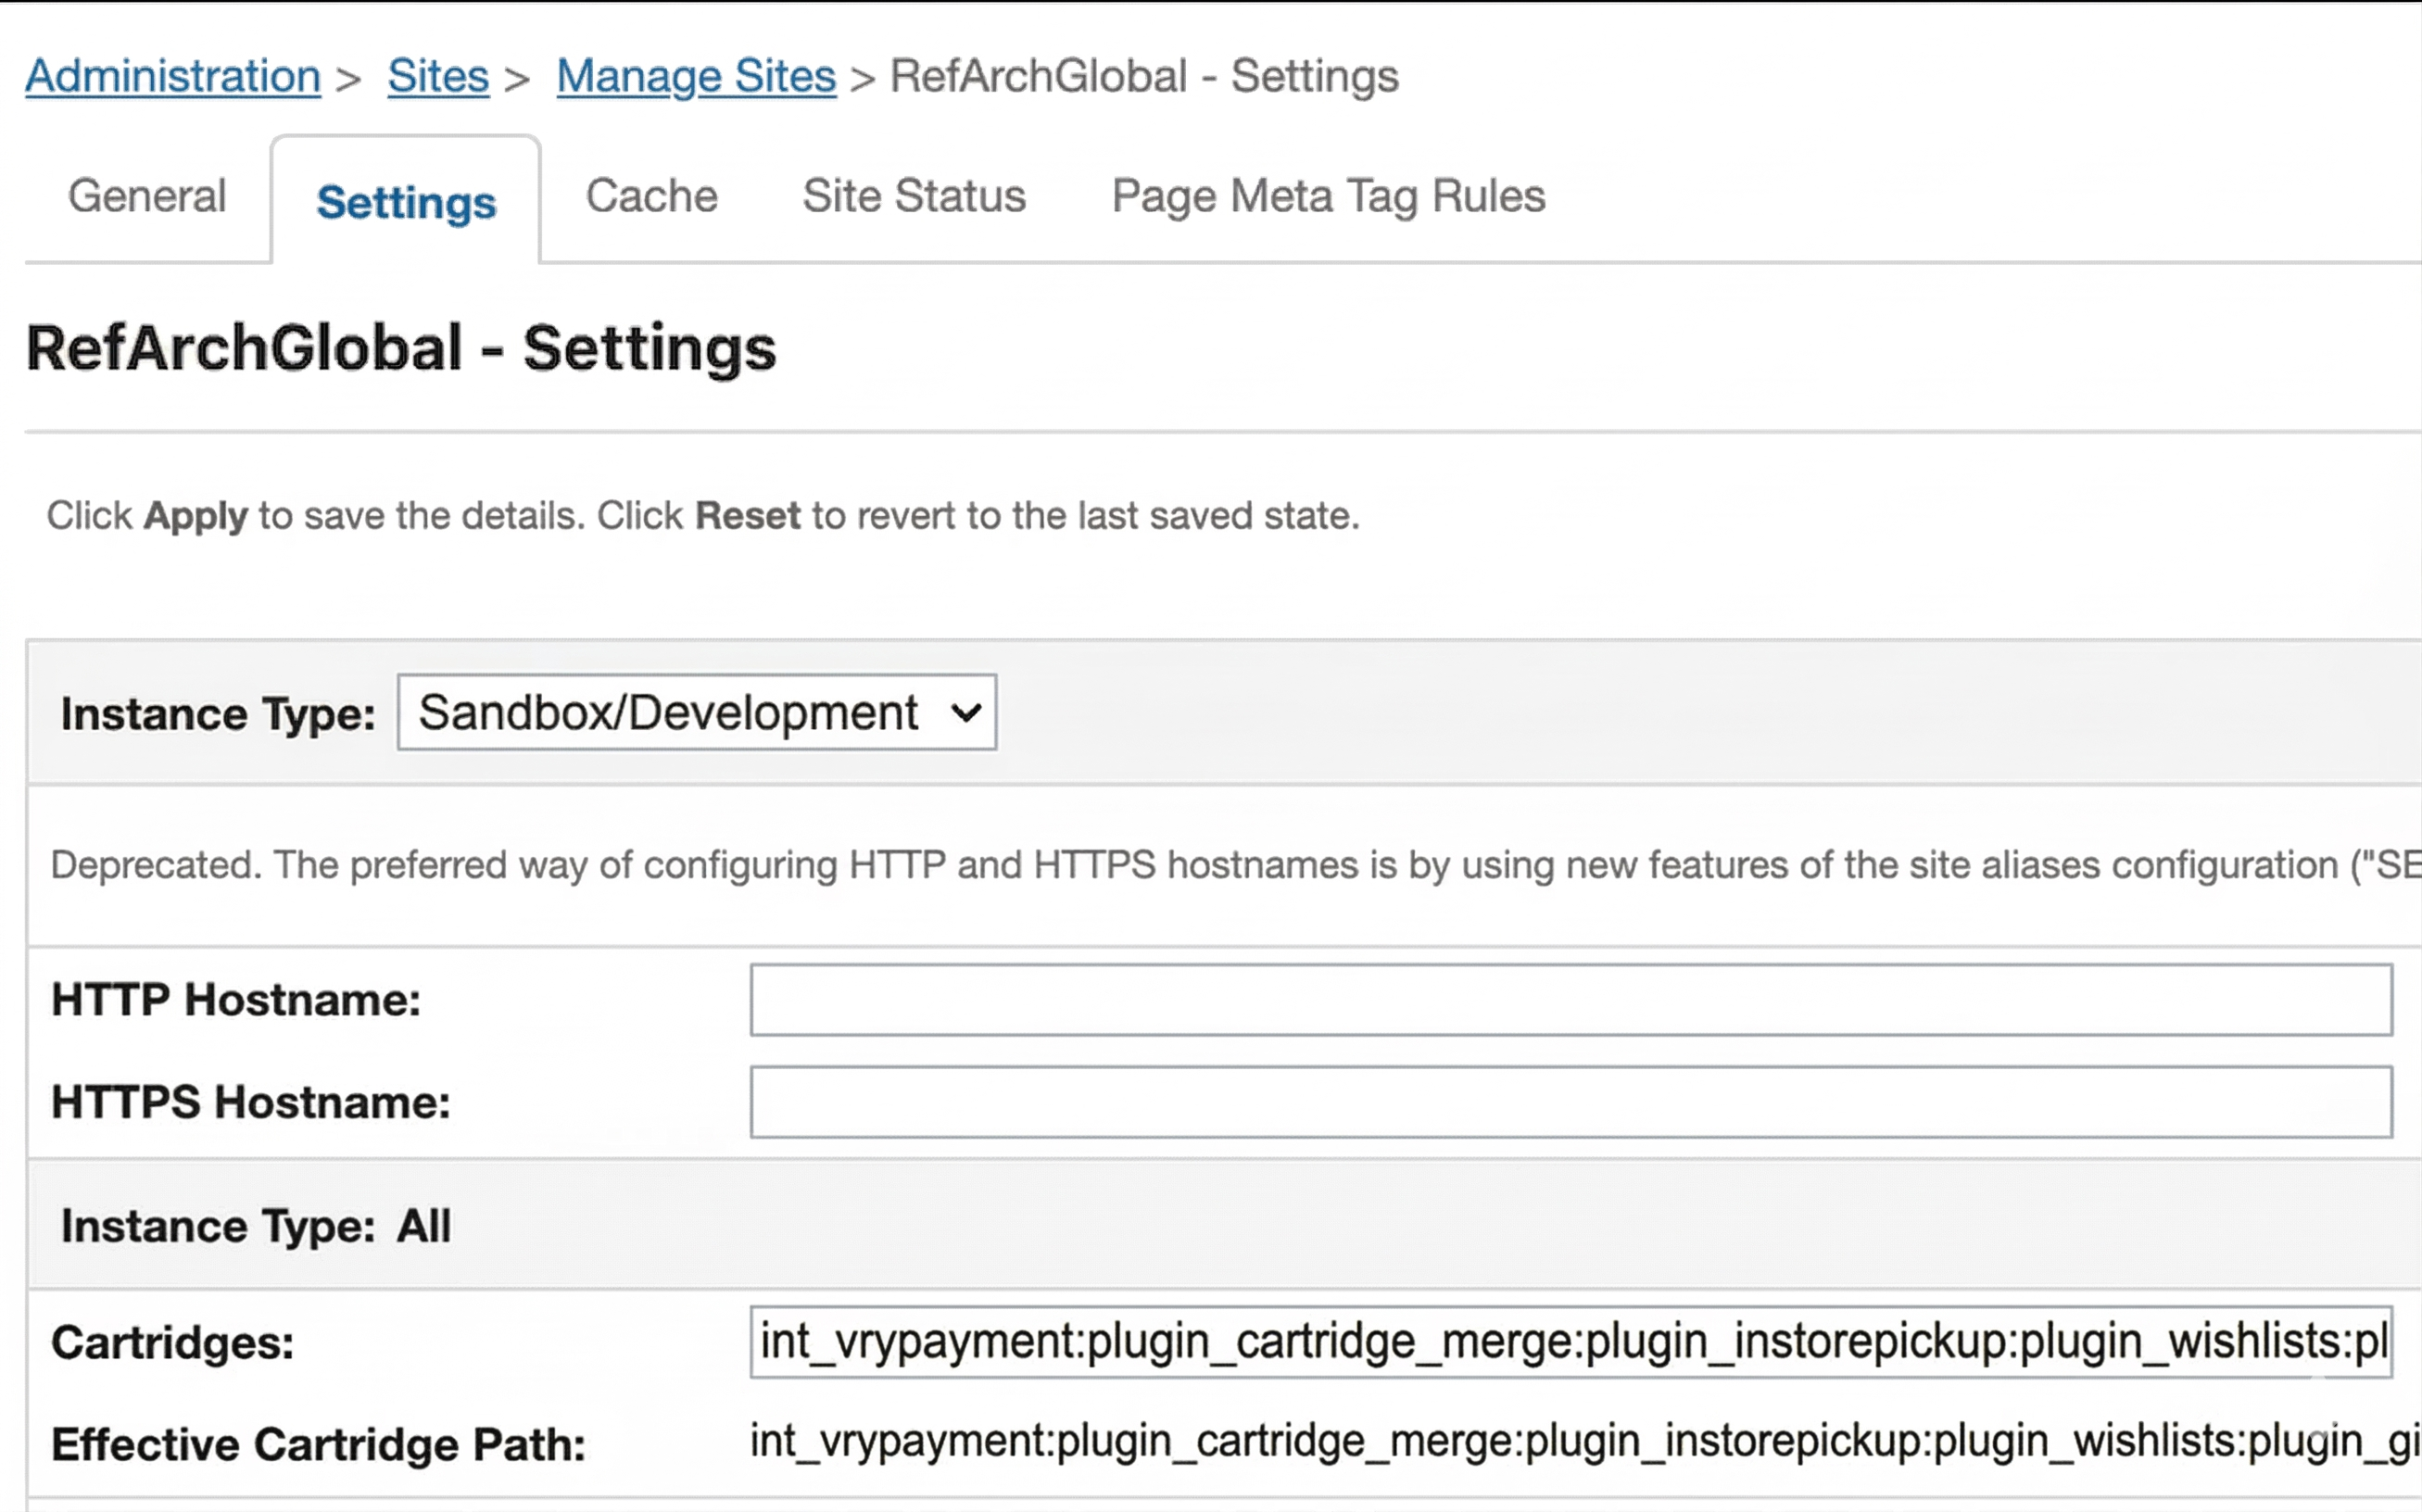Focus the HTTP Hostname input field
The image size is (2422, 1512).
[1570, 1000]
